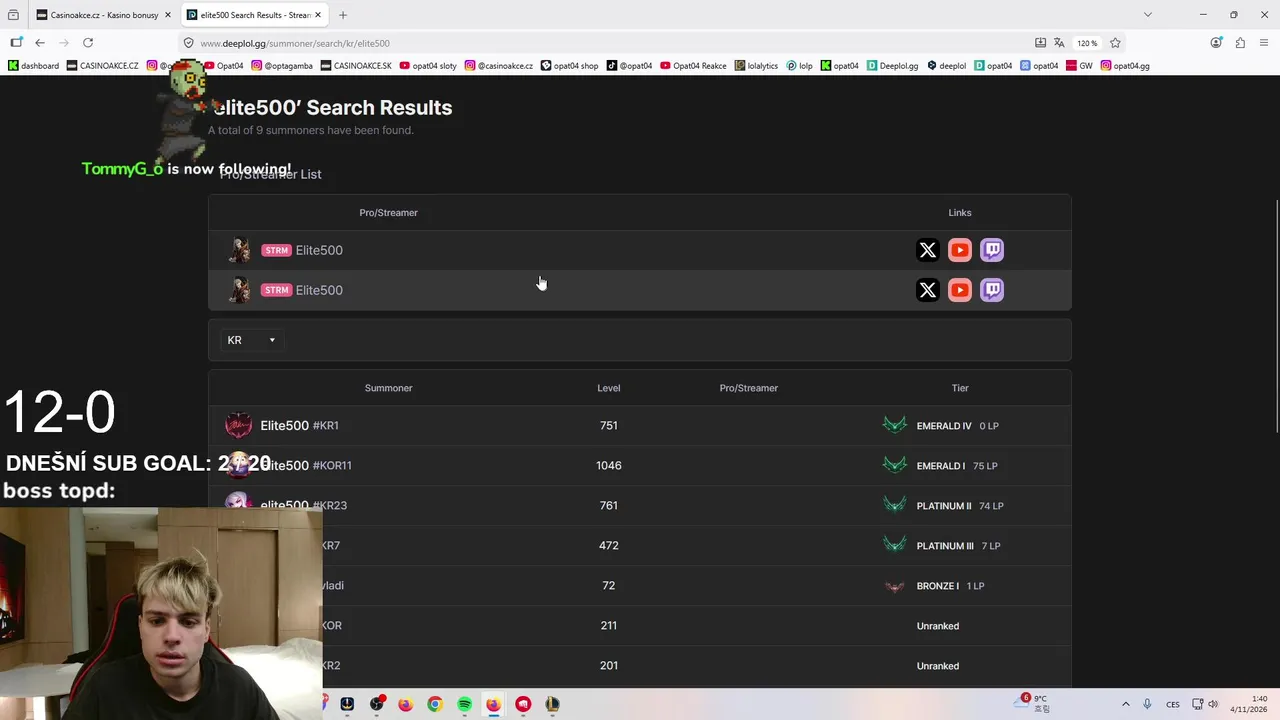Click the EMERALD IV tier text
1280x720 pixels.
point(944,426)
